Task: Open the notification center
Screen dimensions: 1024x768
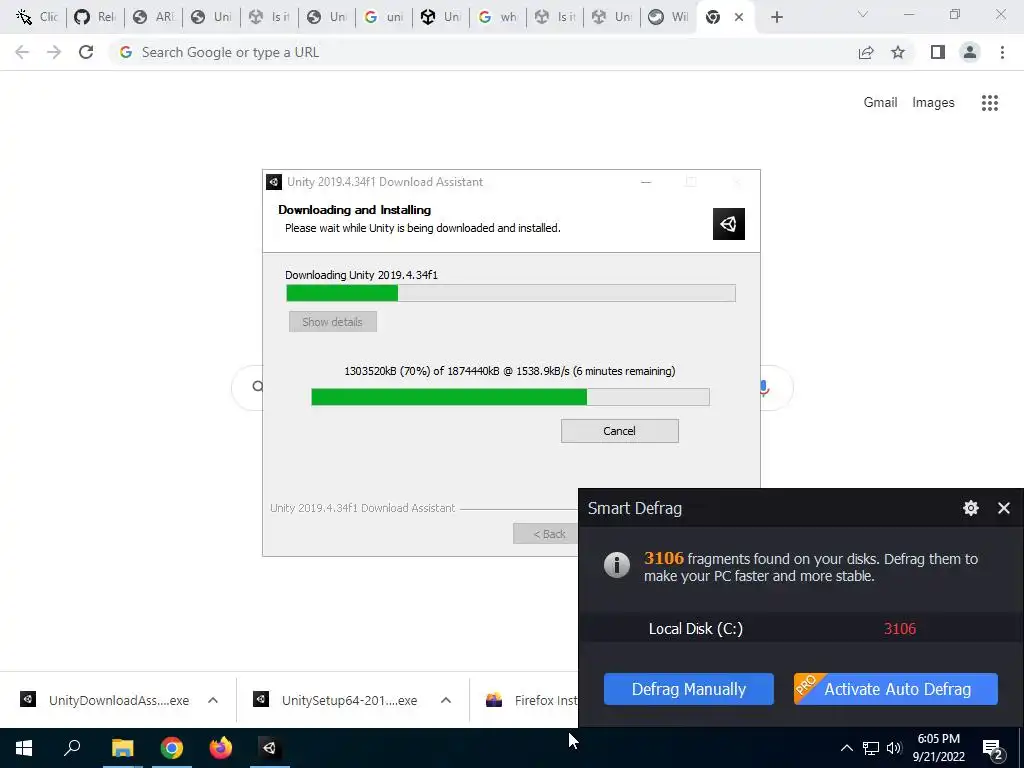Action: point(993,748)
